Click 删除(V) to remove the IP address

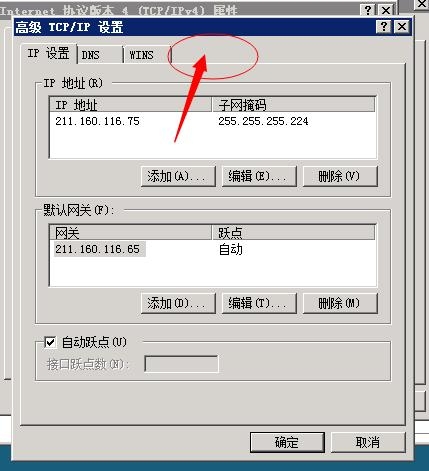click(x=340, y=176)
